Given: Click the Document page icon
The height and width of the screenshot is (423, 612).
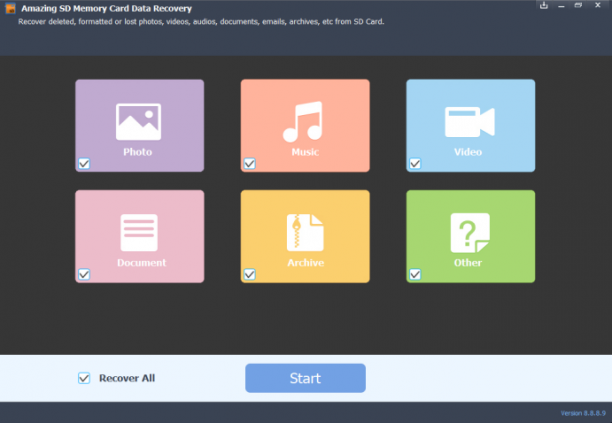Looking at the screenshot, I should pyautogui.click(x=139, y=233).
